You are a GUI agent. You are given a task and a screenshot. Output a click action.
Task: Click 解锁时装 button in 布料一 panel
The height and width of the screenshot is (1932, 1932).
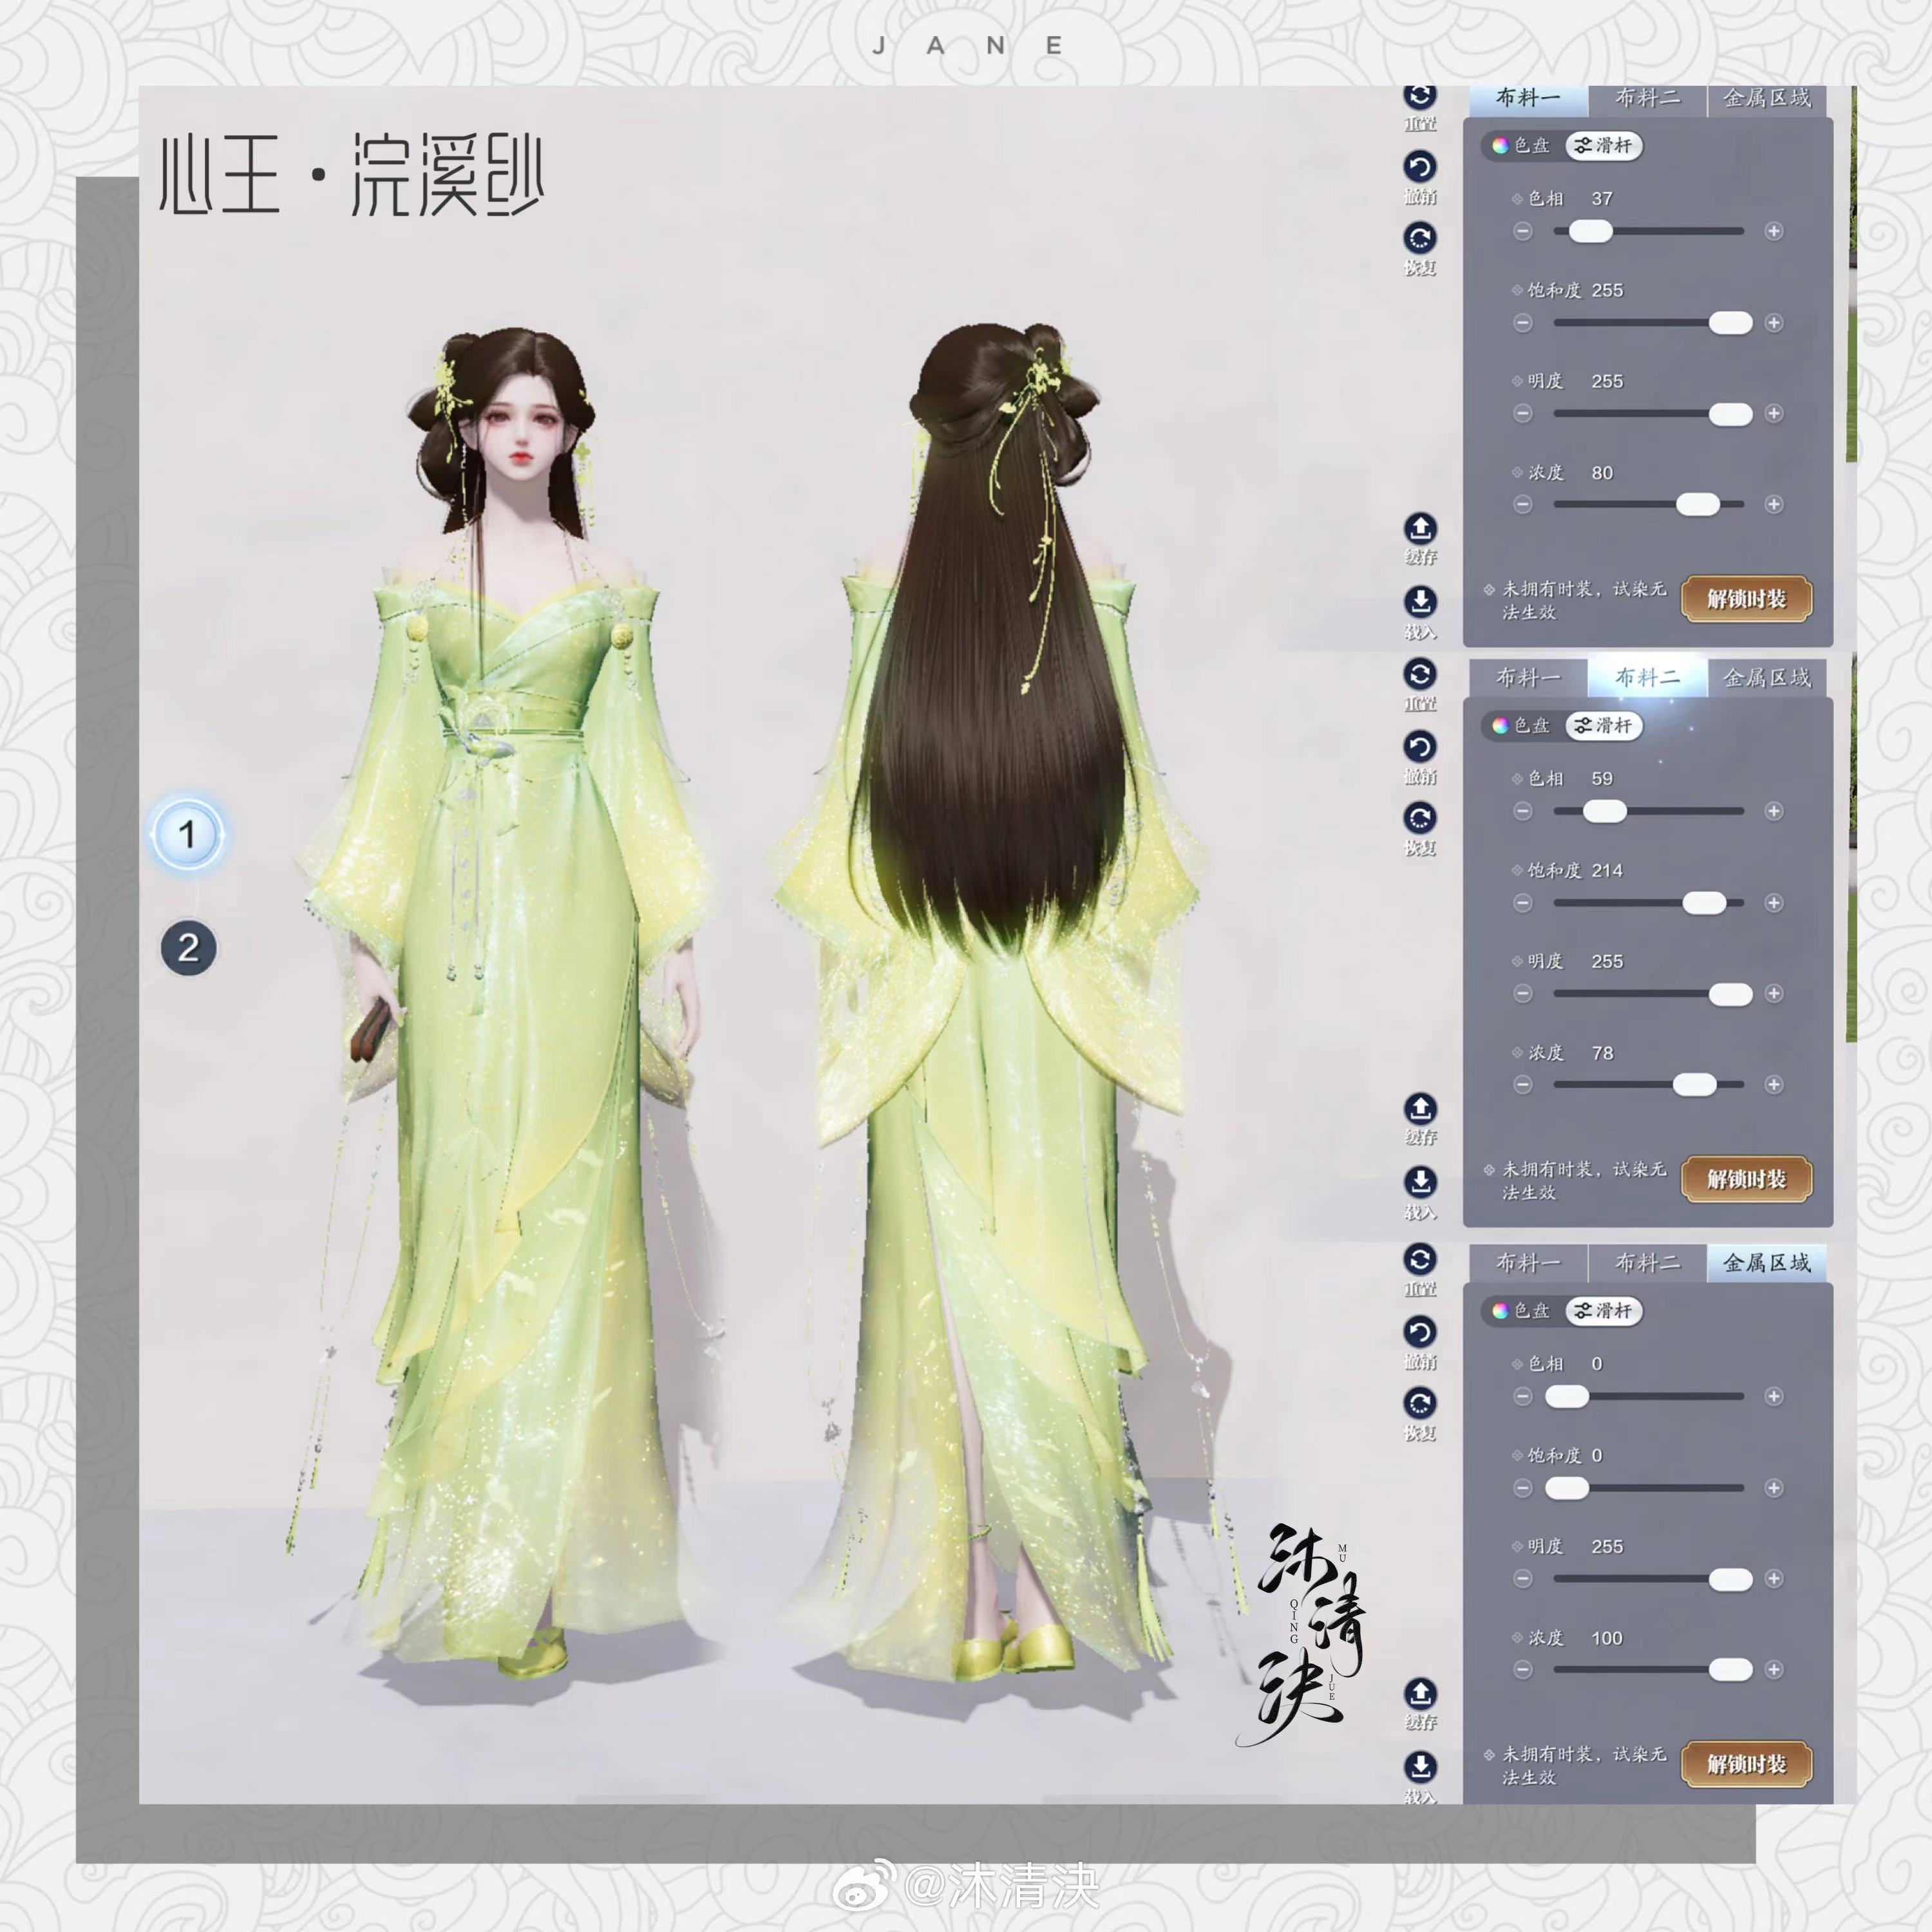point(1746,599)
